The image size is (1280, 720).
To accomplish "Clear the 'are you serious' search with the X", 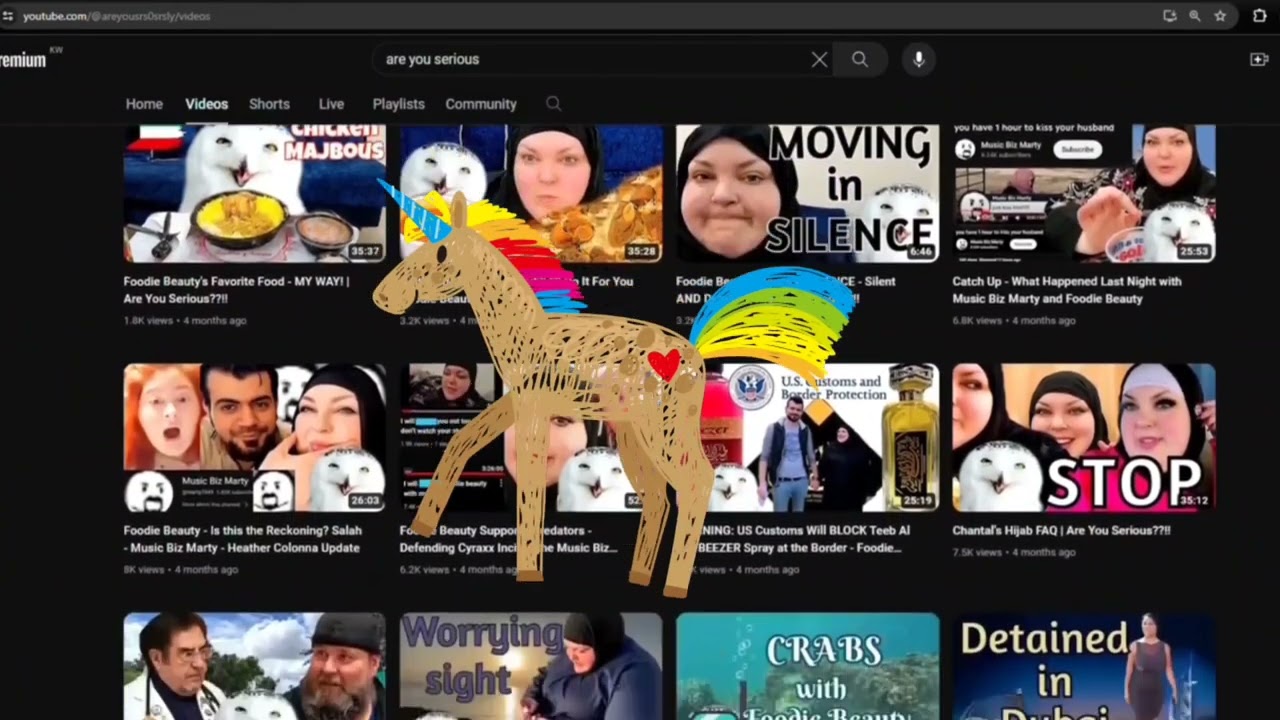I will [x=819, y=59].
